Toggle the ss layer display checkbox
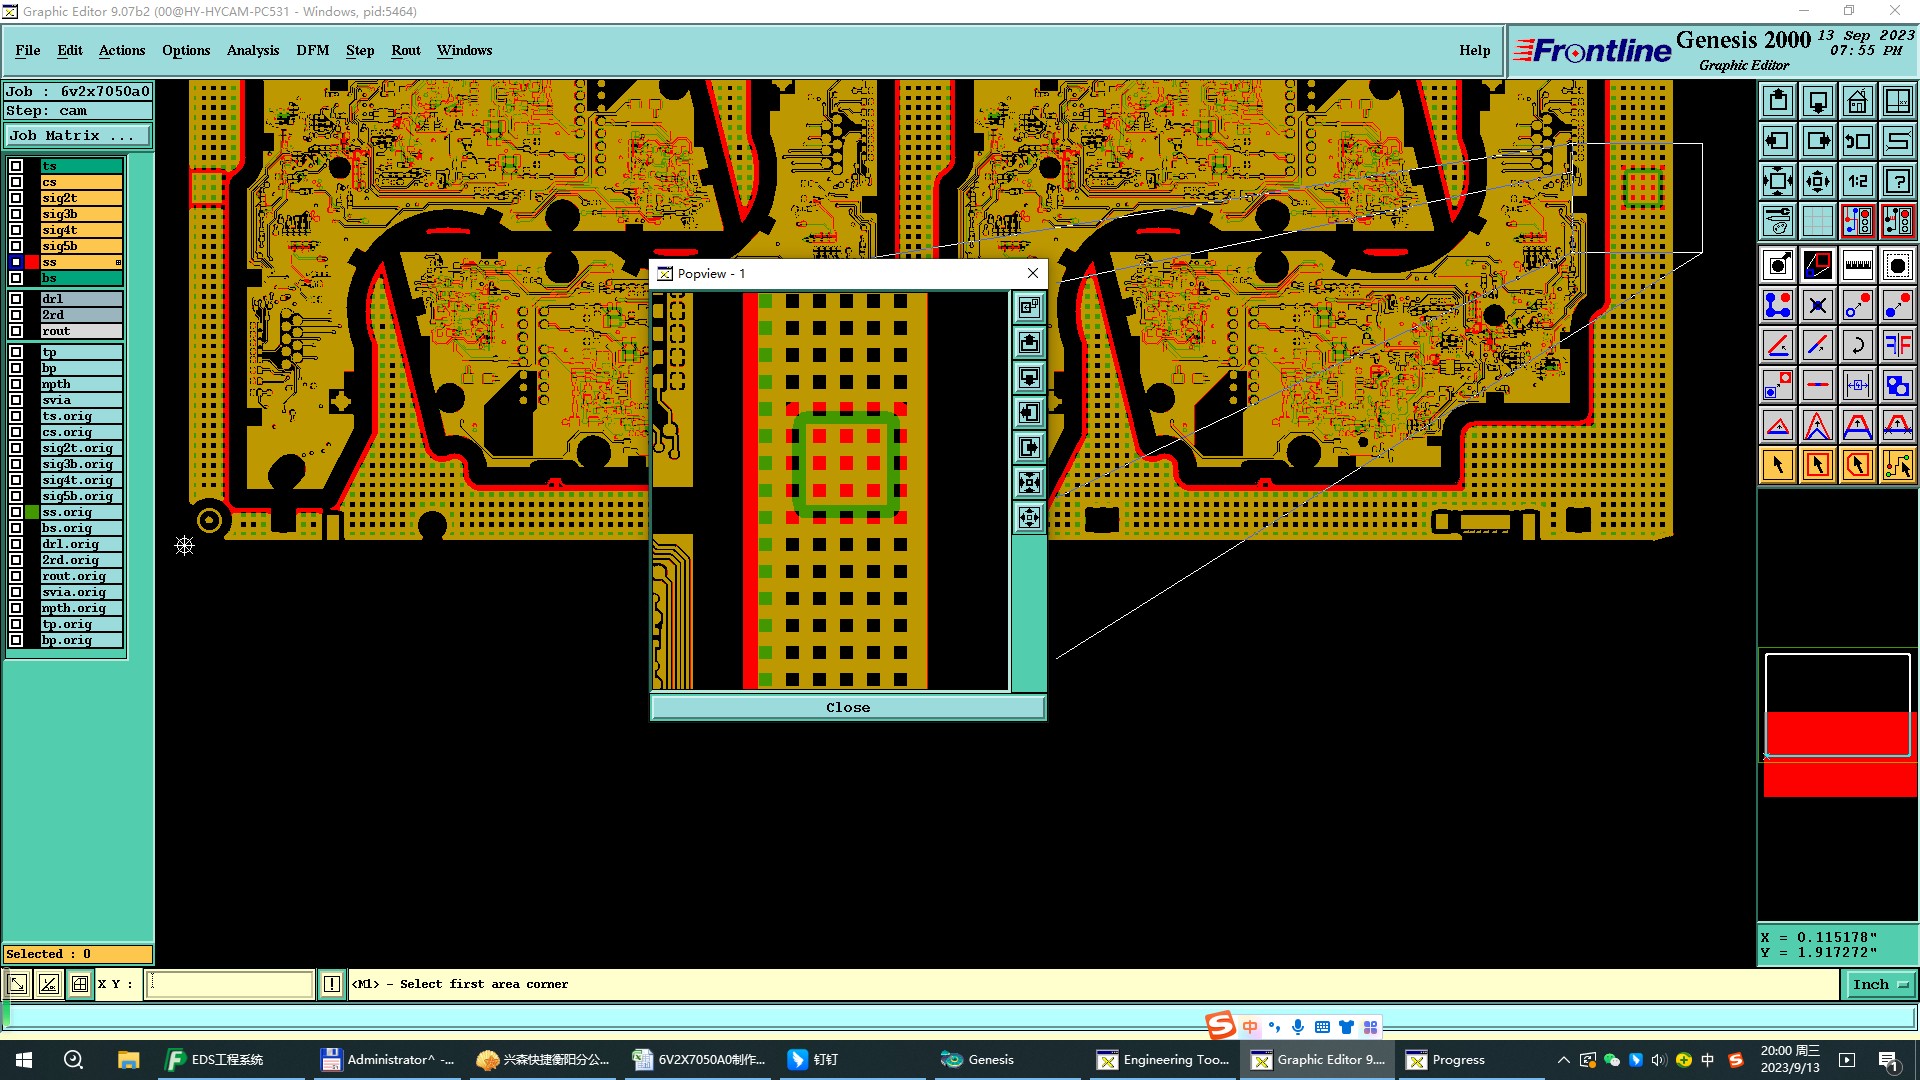This screenshot has height=1080, width=1920. (16, 262)
